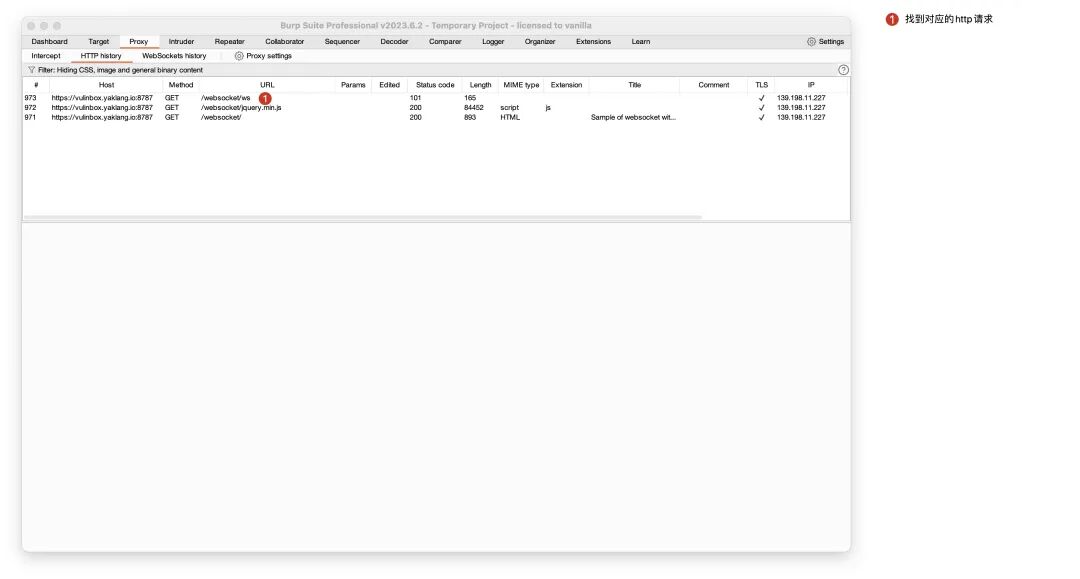Sort by the Length column header

click(480, 85)
